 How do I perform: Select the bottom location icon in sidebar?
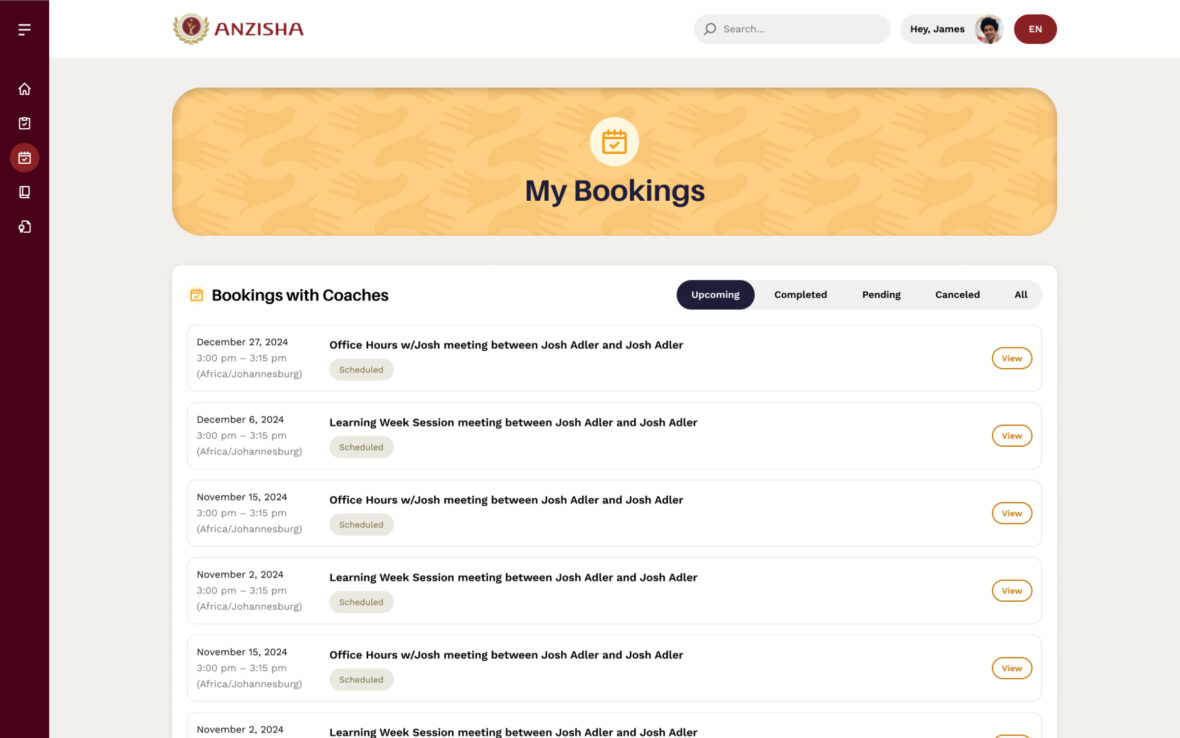[x=24, y=226]
